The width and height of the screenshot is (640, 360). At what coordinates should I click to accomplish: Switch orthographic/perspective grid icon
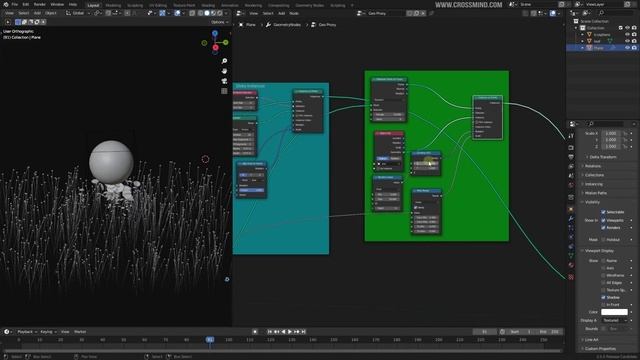[x=224, y=91]
